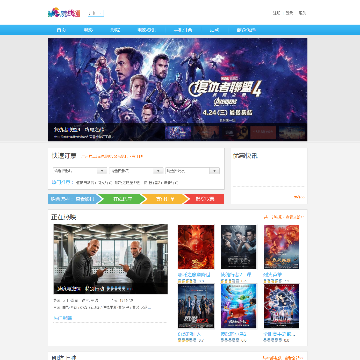
Task: Open the second item in the blue navigation bar
Action: tap(88, 30)
